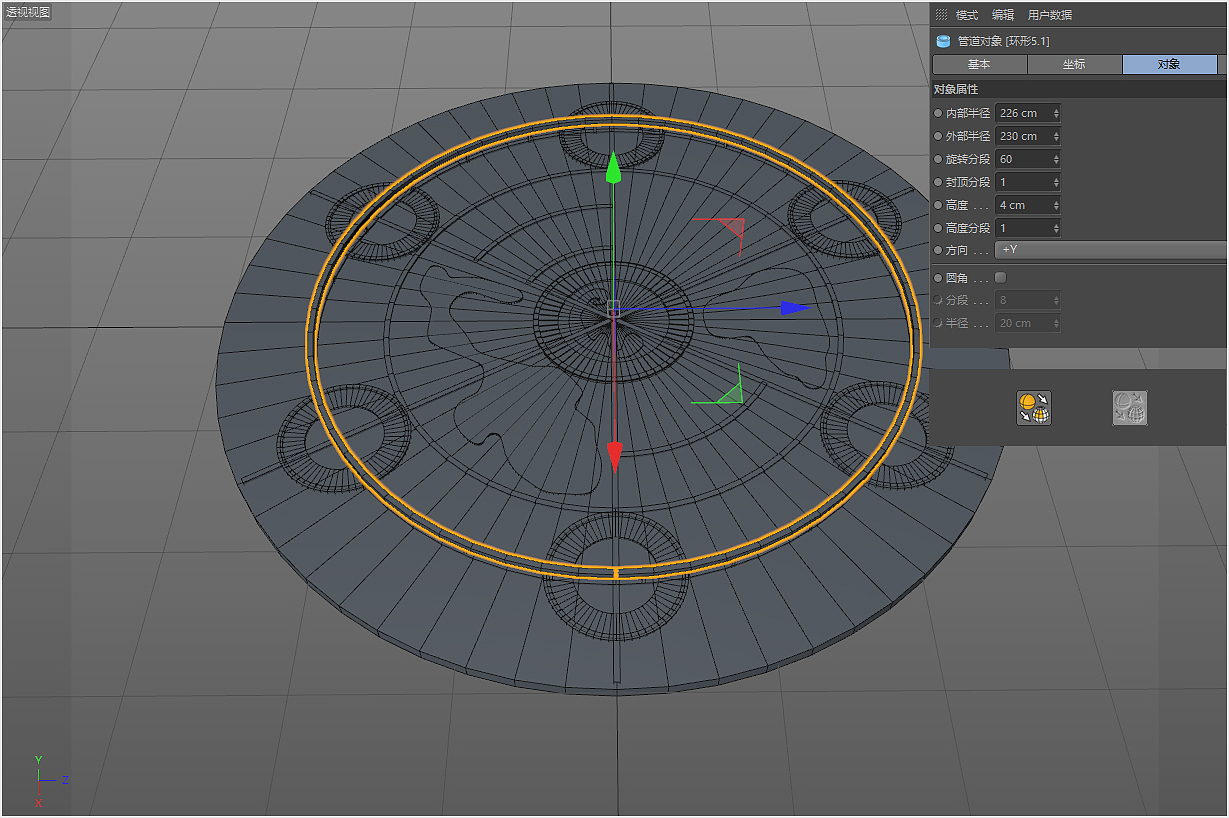
Task: Toggle the 外部半径 keyframe dot
Action: coord(938,136)
